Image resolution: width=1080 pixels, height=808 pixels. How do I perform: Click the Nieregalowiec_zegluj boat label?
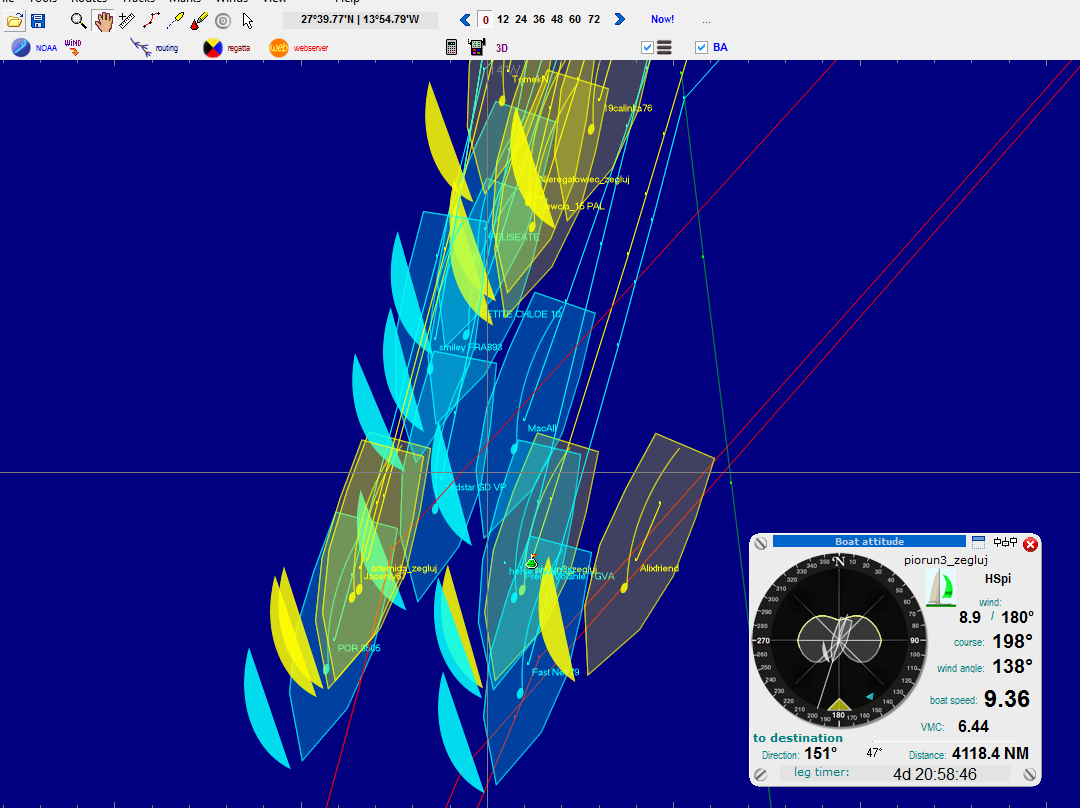click(585, 179)
